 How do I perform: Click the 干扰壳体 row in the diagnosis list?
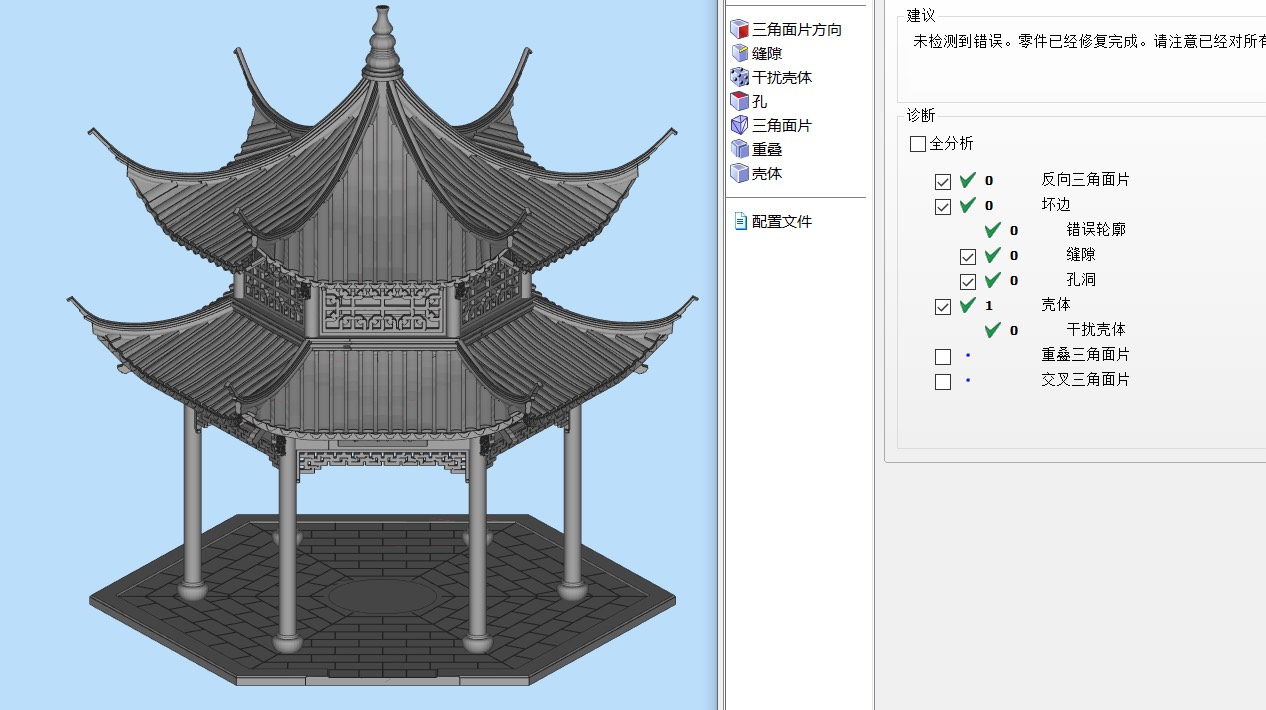coord(1095,330)
